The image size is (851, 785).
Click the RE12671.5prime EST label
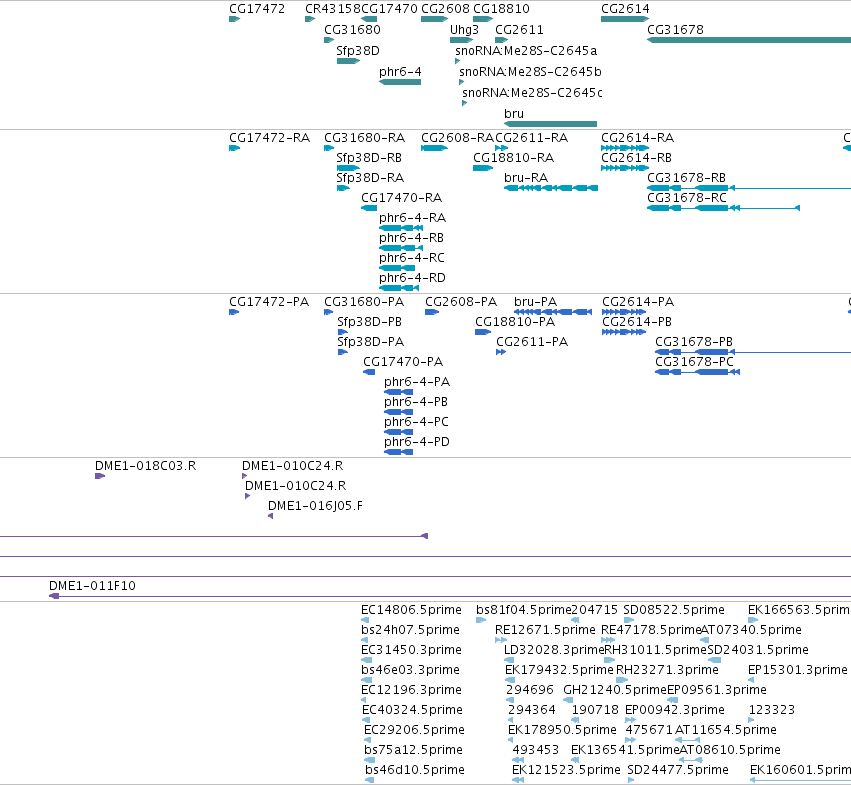click(x=545, y=630)
